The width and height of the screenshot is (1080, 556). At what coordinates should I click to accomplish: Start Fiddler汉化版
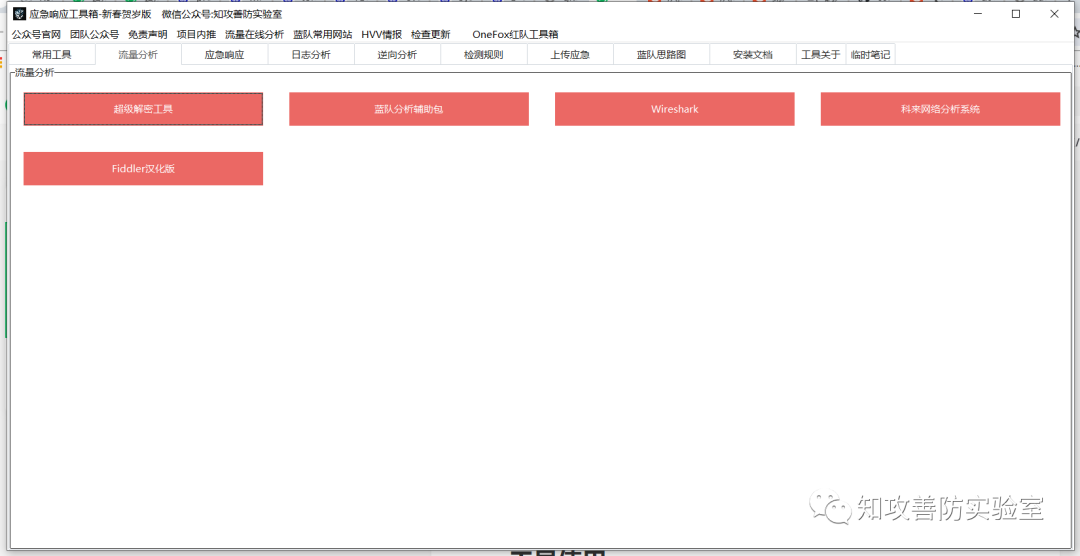pos(143,169)
